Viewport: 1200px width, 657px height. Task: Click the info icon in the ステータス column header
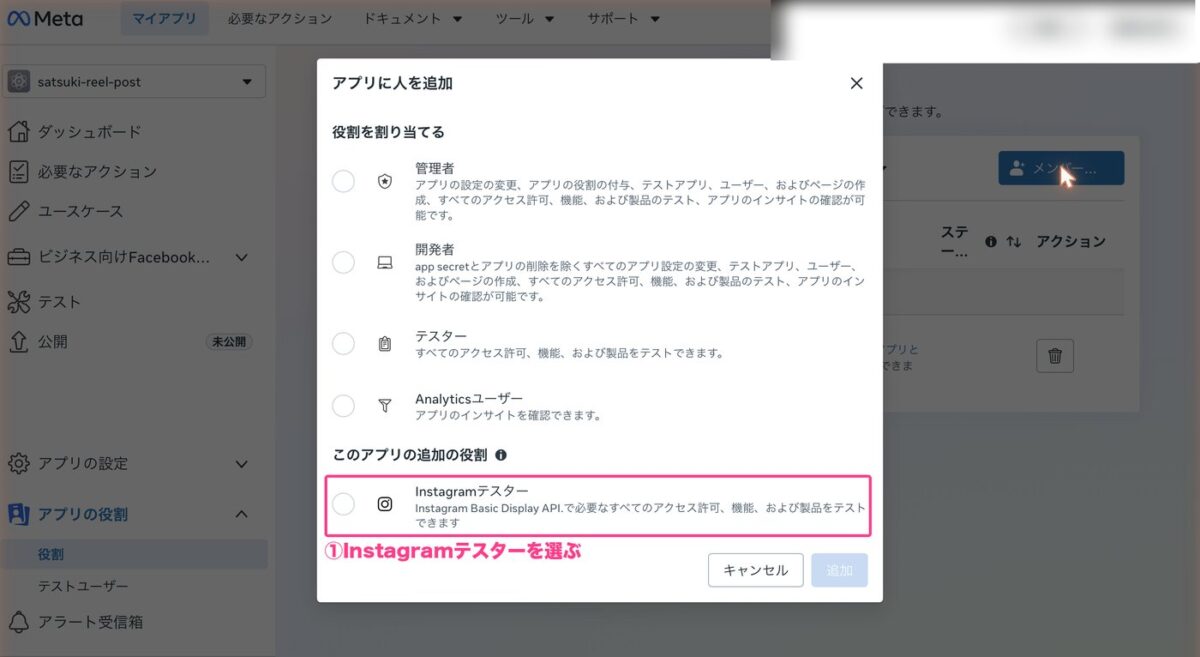991,241
